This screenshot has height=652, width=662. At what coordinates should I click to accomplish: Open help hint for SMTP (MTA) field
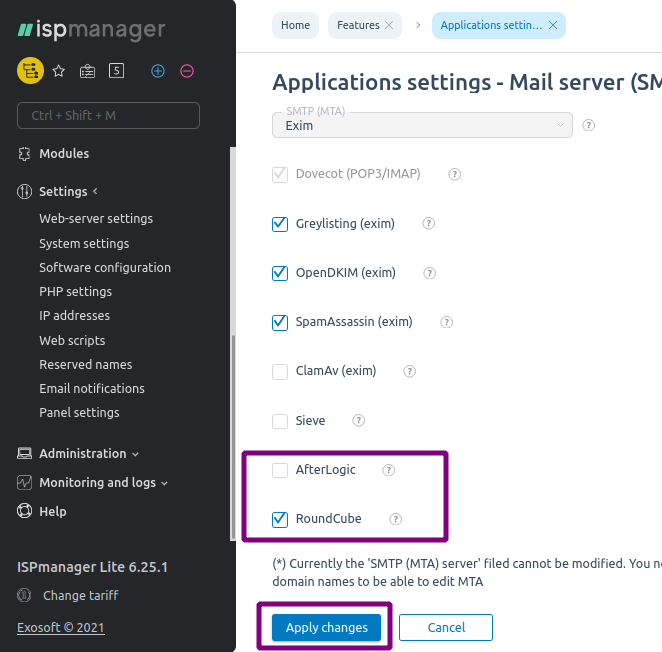click(x=589, y=125)
